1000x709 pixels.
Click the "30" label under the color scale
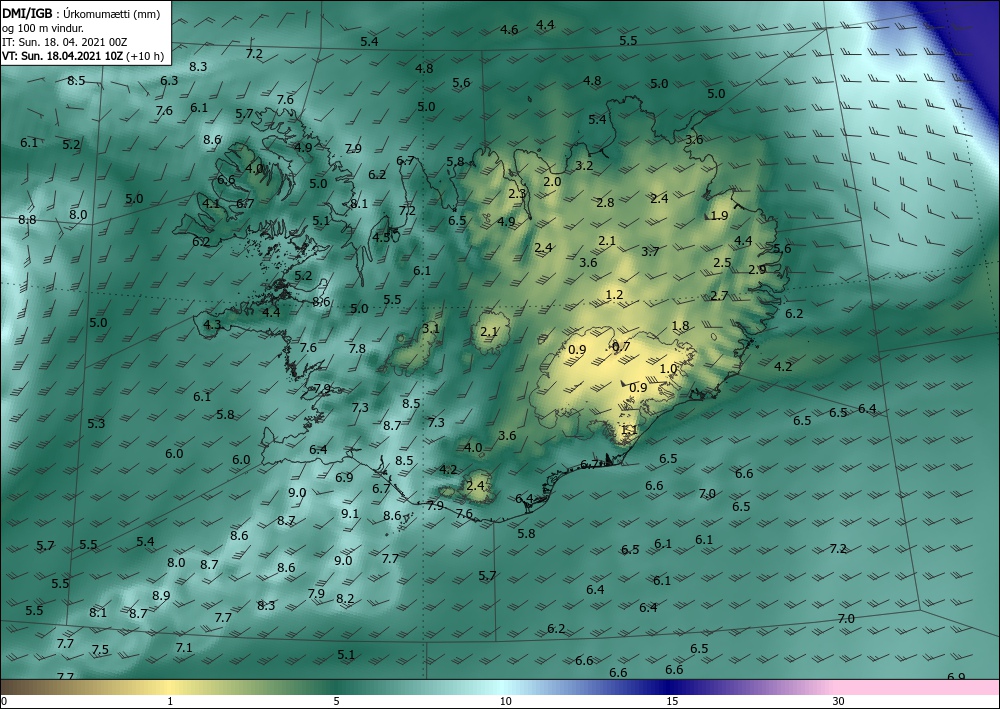click(x=839, y=701)
